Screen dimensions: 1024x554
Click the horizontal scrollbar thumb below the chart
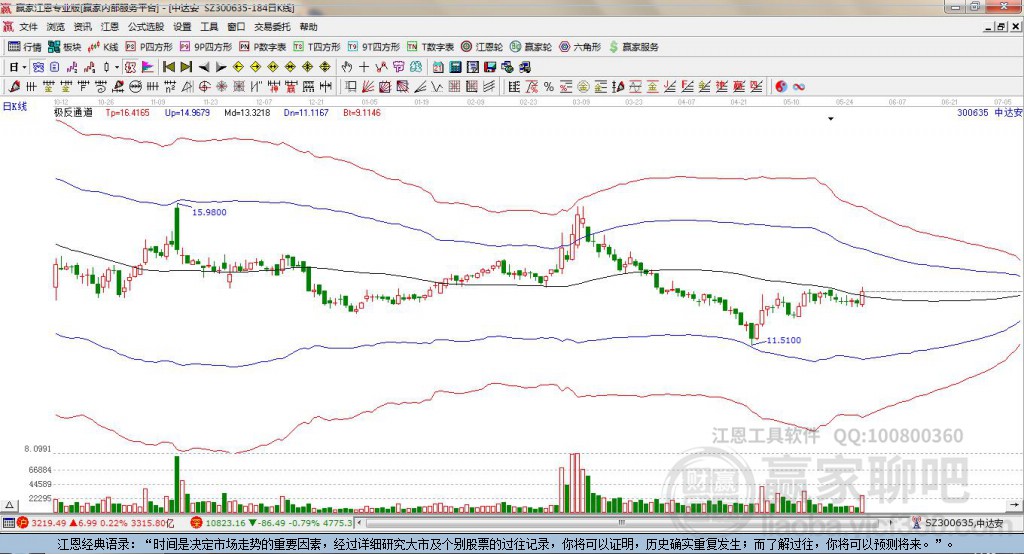tap(622, 523)
